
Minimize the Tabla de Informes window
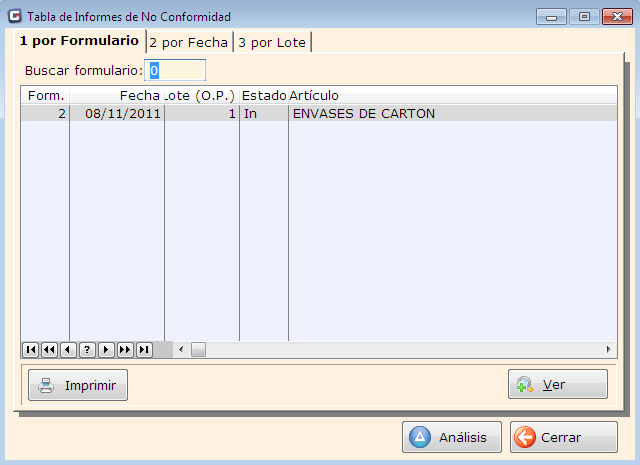click(551, 17)
